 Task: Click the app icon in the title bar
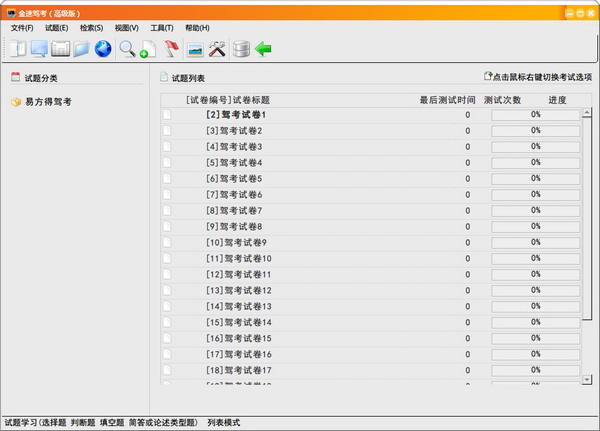pyautogui.click(x=11, y=13)
